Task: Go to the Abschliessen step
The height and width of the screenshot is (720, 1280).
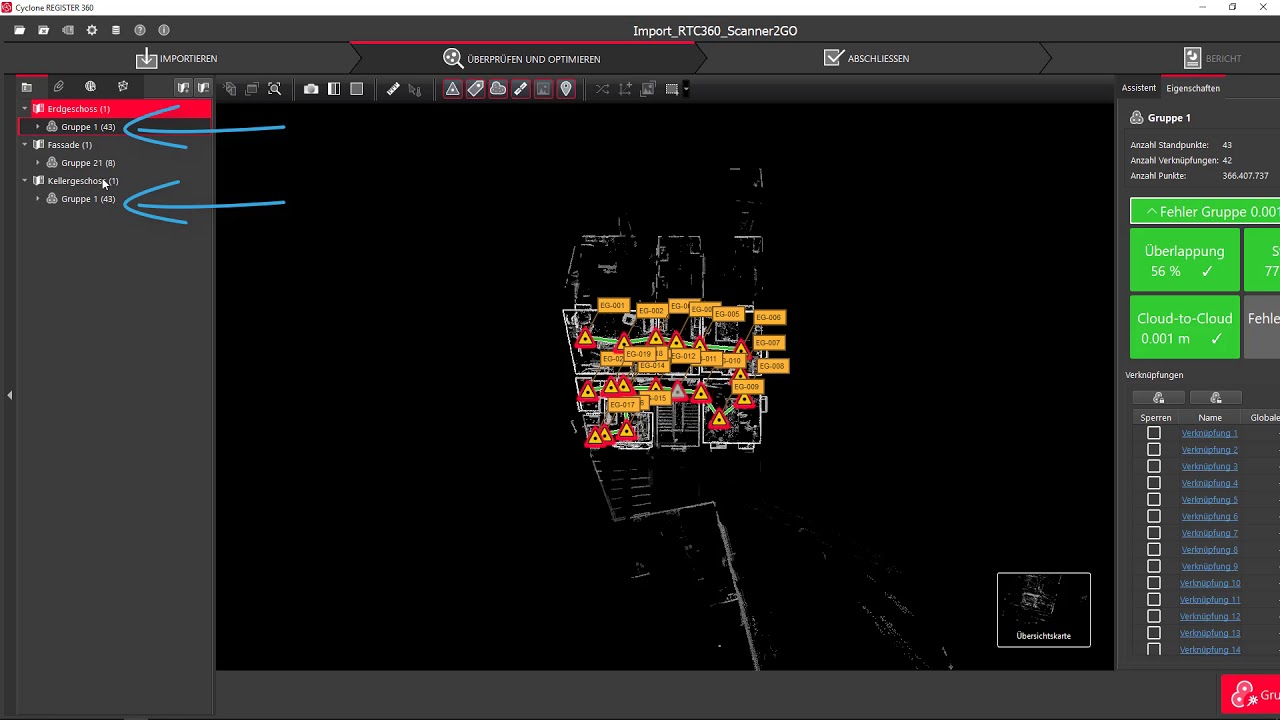Action: pyautogui.click(x=867, y=58)
